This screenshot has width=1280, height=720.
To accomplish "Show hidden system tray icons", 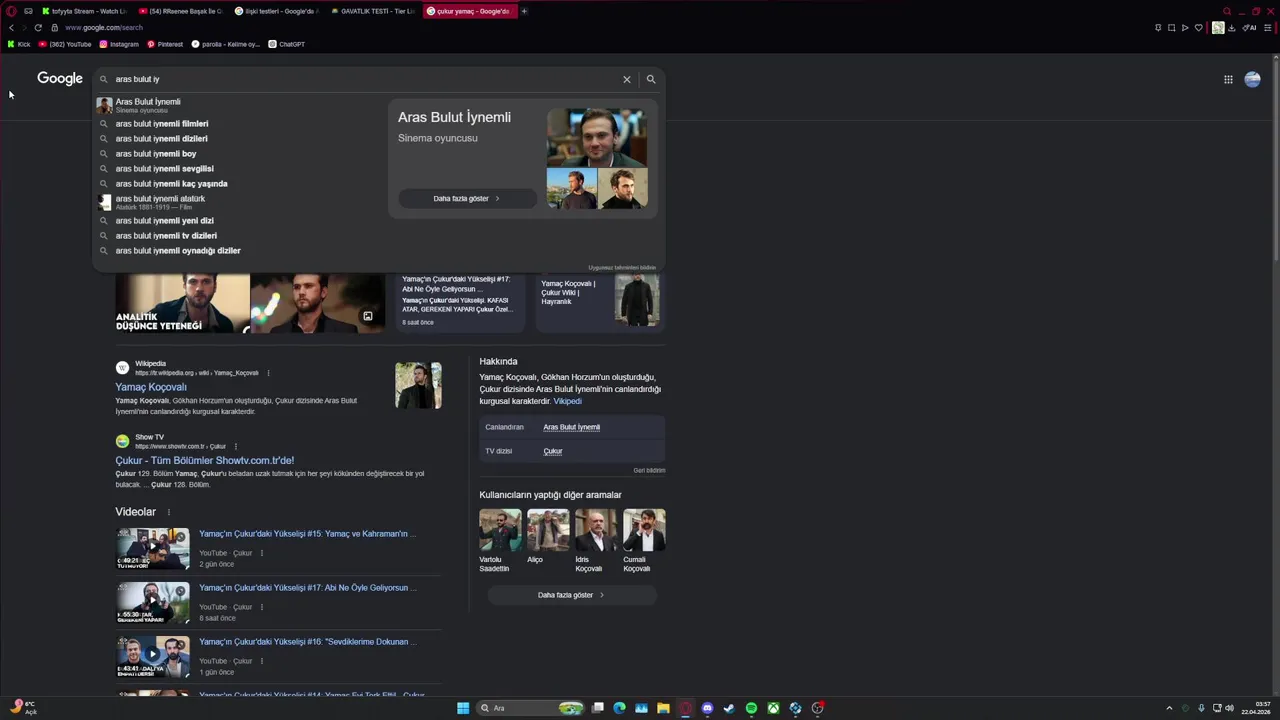I will [1169, 708].
